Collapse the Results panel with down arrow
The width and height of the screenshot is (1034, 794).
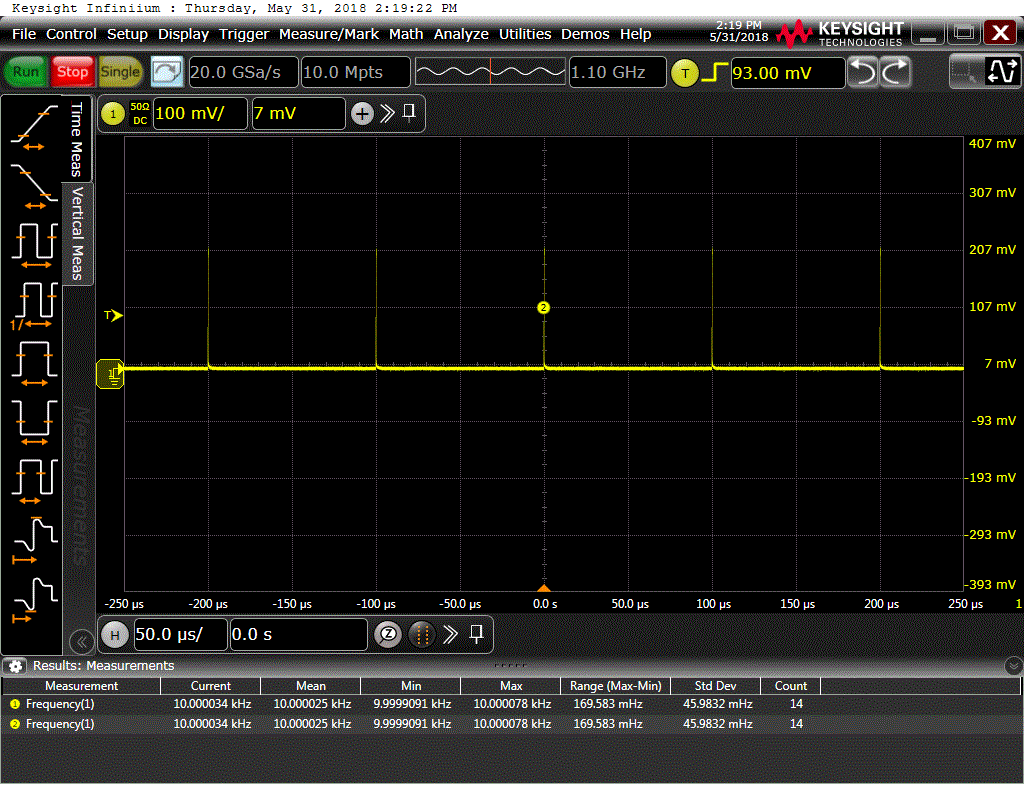click(1014, 666)
